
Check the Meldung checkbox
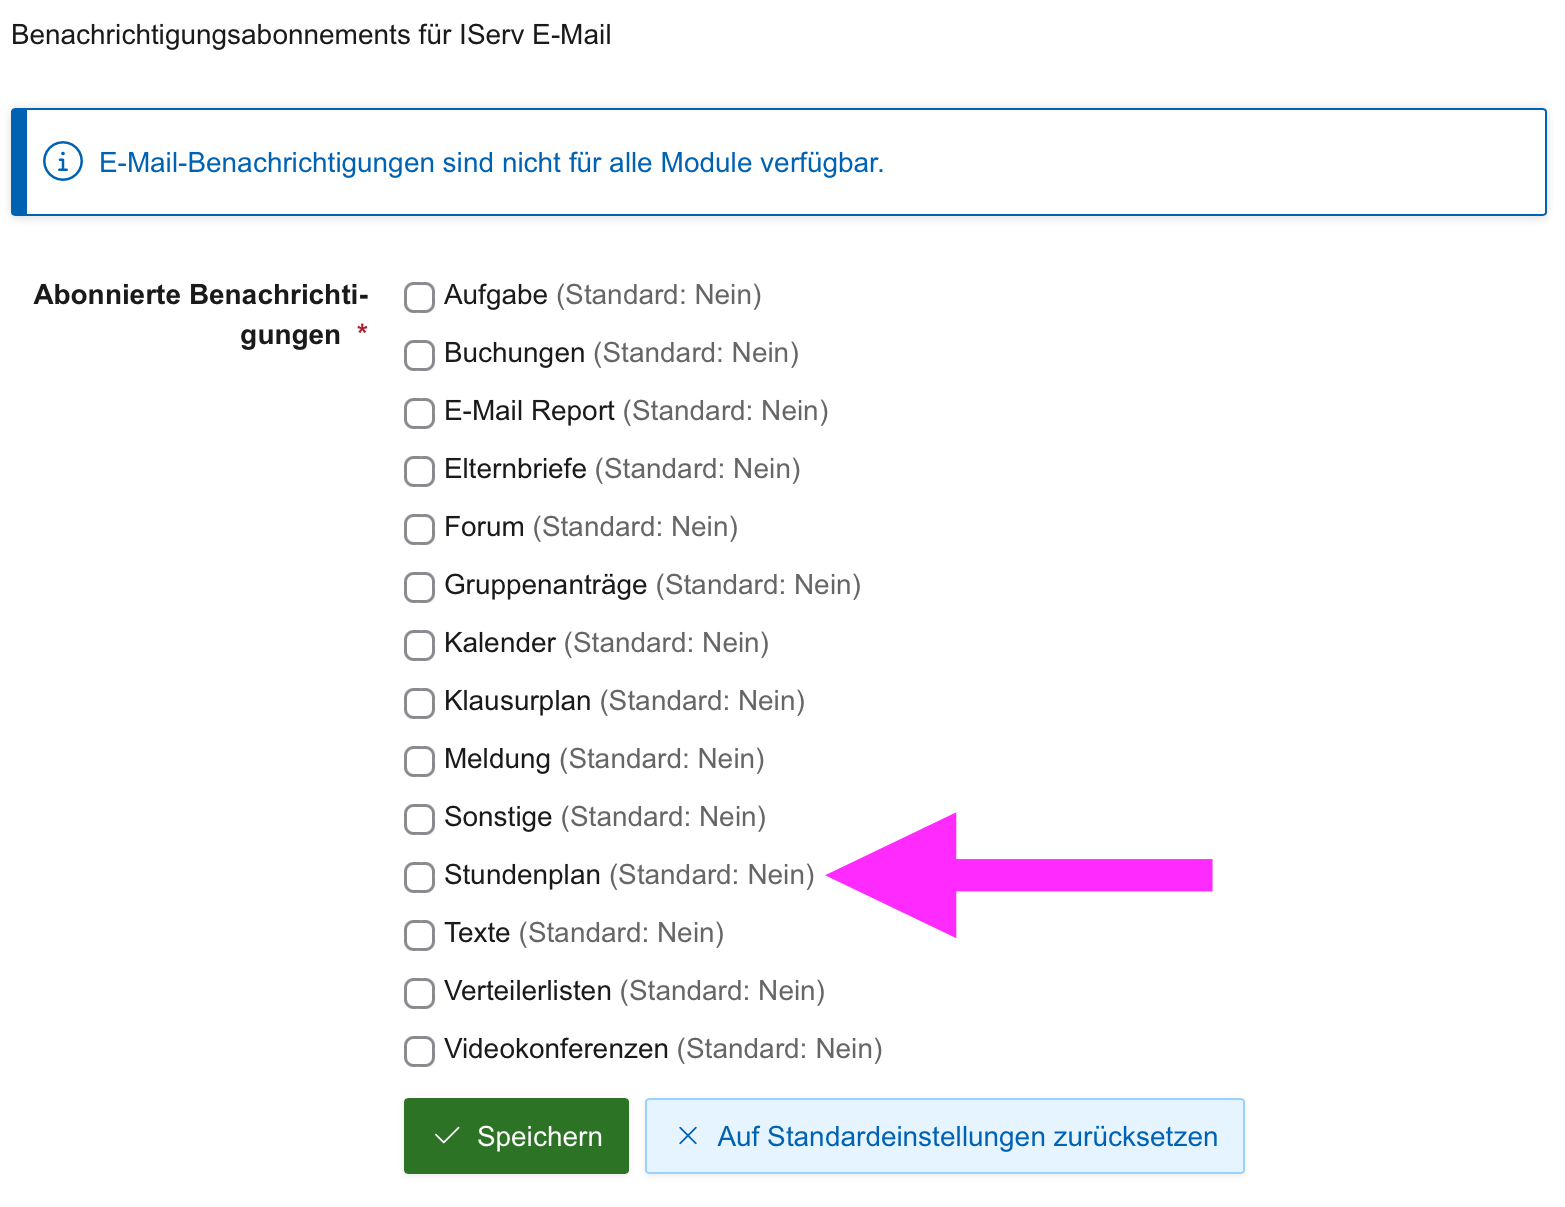coord(419,761)
